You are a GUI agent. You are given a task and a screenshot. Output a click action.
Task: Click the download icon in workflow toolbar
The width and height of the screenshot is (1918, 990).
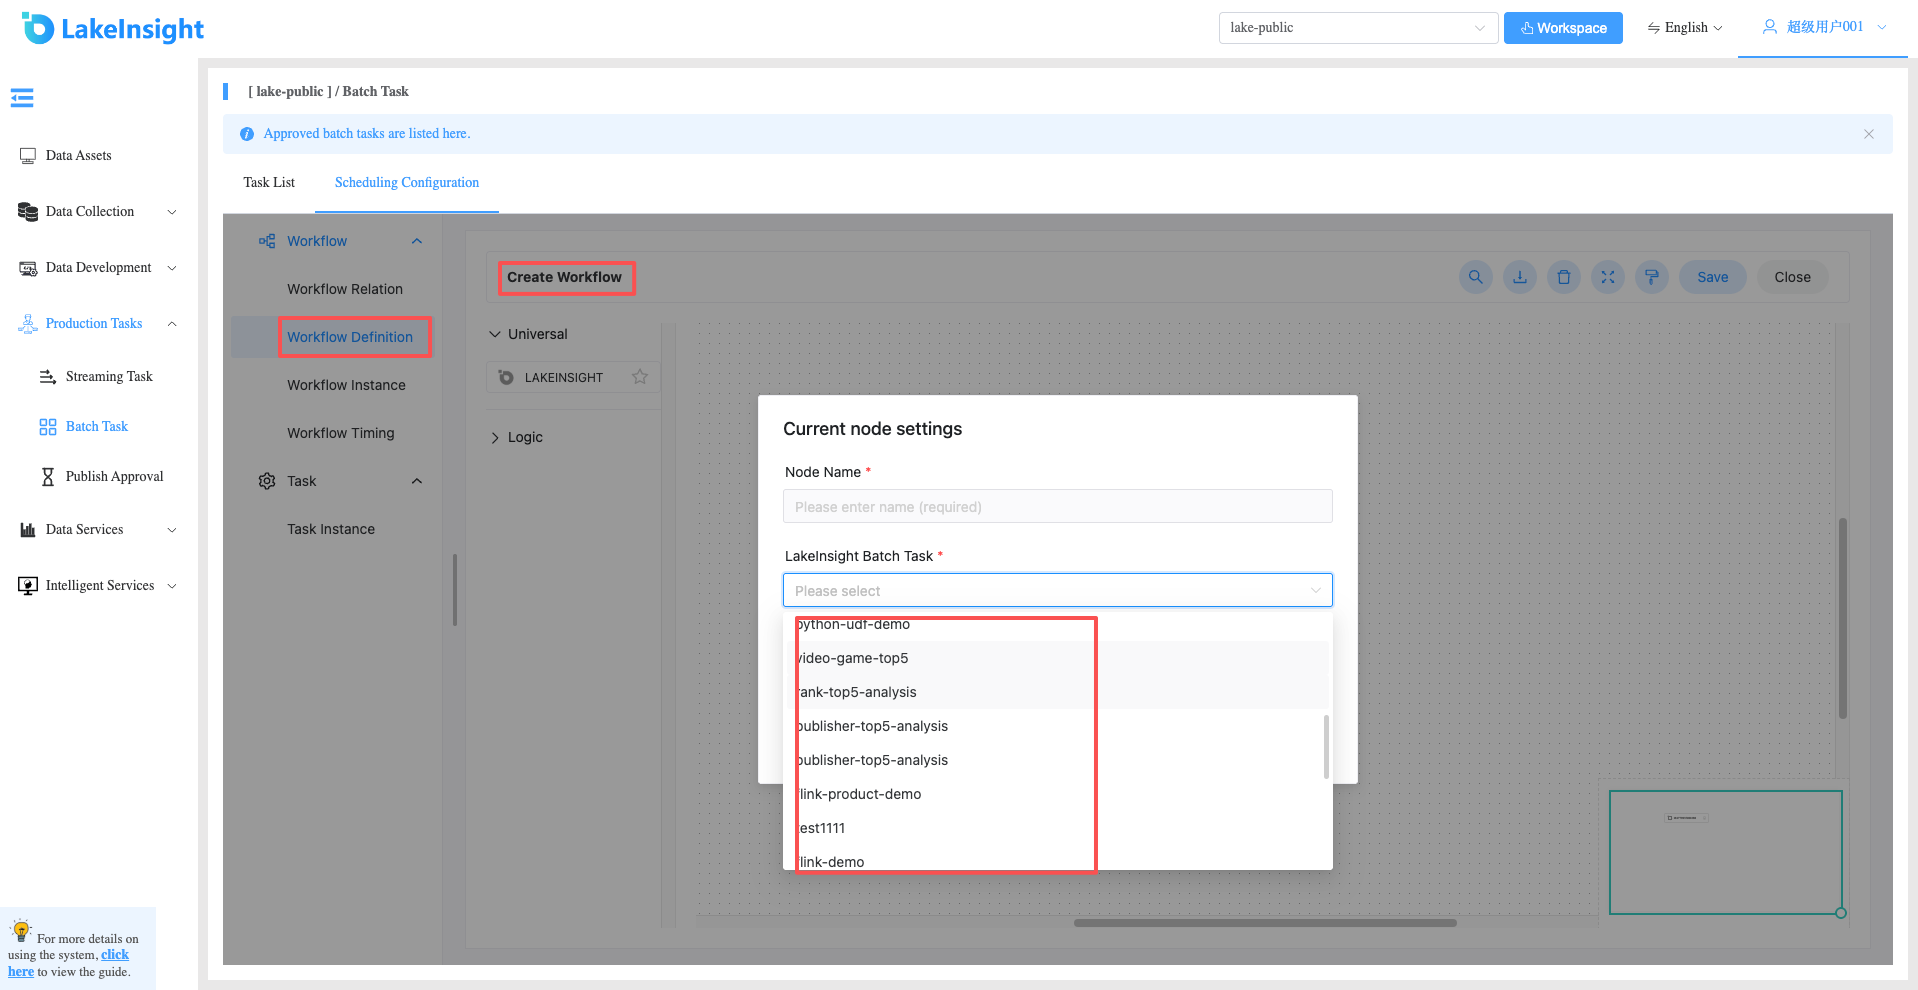coord(1519,277)
